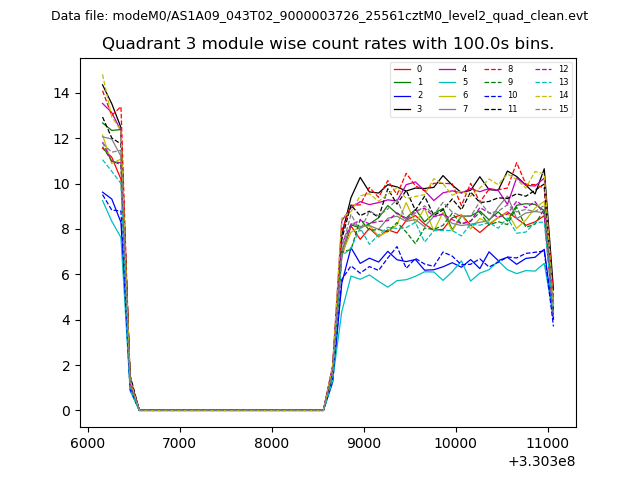This screenshot has width=640, height=480.
Task: Click the gray solid legend line for module 7
Action: tap(448, 108)
